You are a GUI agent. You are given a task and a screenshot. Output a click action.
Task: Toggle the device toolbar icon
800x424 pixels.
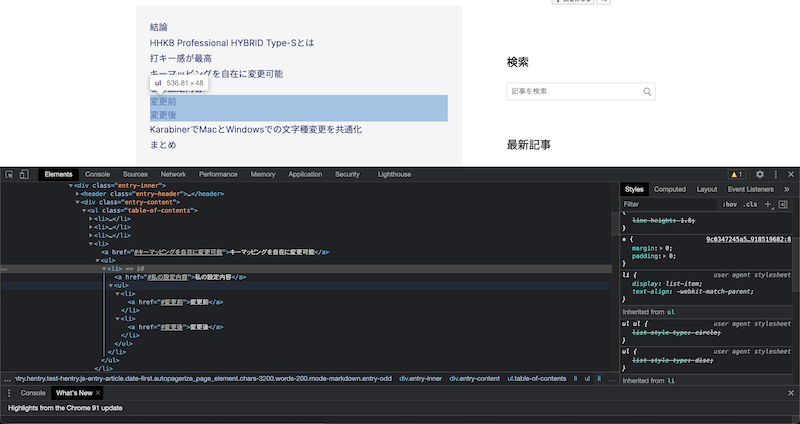[x=24, y=174]
